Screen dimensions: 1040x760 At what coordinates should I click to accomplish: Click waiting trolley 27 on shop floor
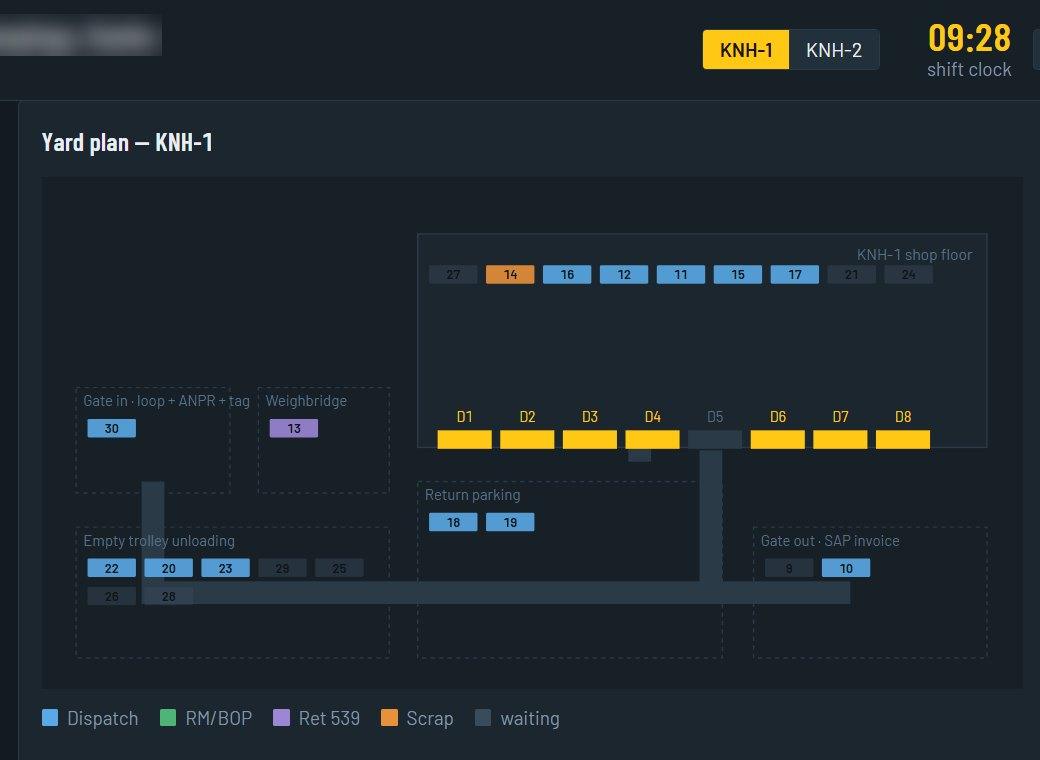(x=453, y=275)
